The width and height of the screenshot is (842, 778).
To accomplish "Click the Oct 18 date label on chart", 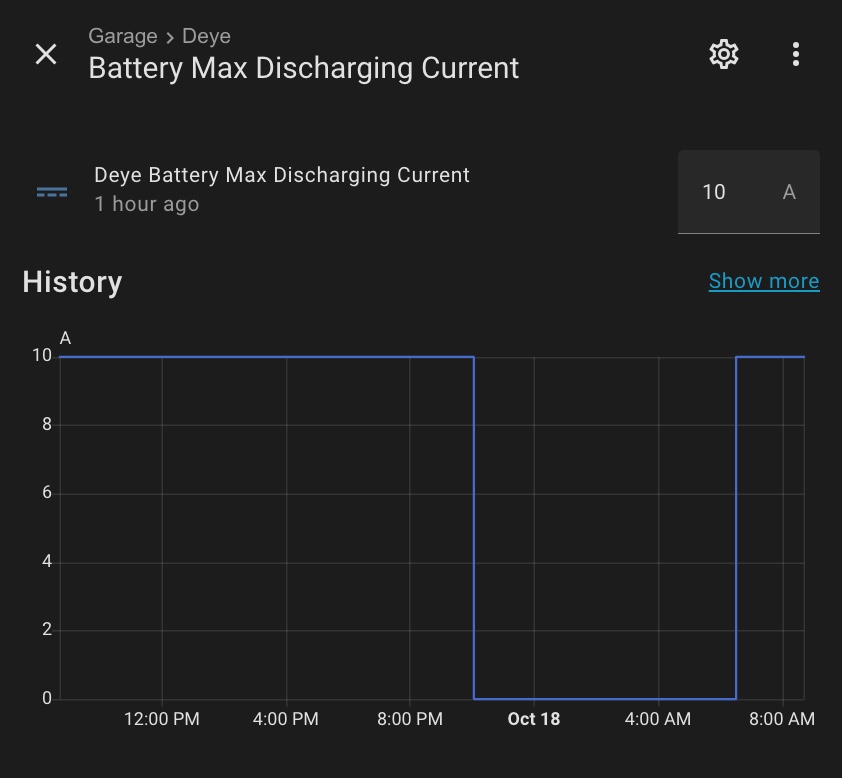I will coord(533,719).
